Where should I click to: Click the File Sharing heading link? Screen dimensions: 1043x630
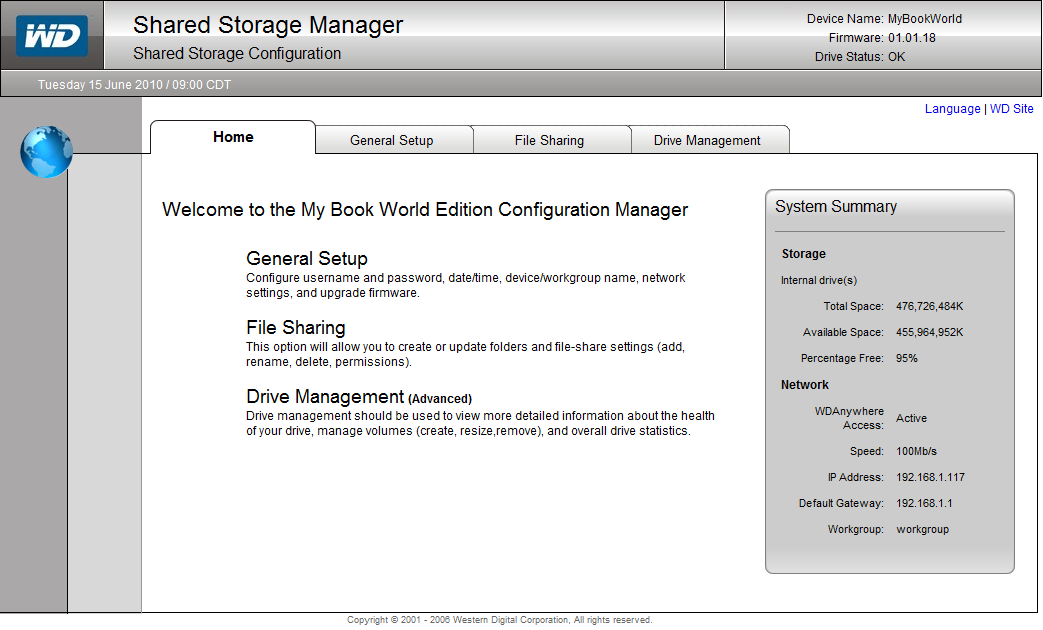coord(295,327)
